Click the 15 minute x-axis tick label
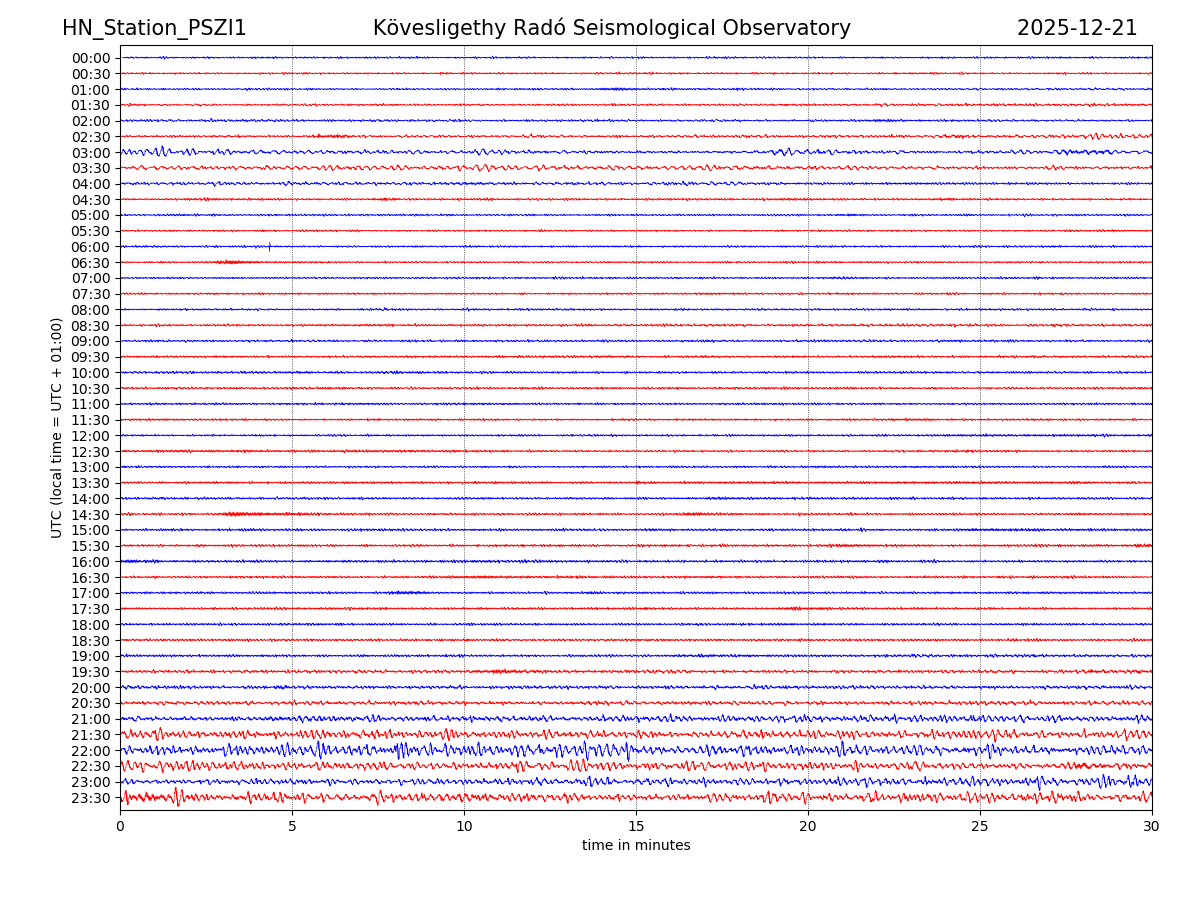This screenshot has width=1200, height=900. [x=636, y=827]
